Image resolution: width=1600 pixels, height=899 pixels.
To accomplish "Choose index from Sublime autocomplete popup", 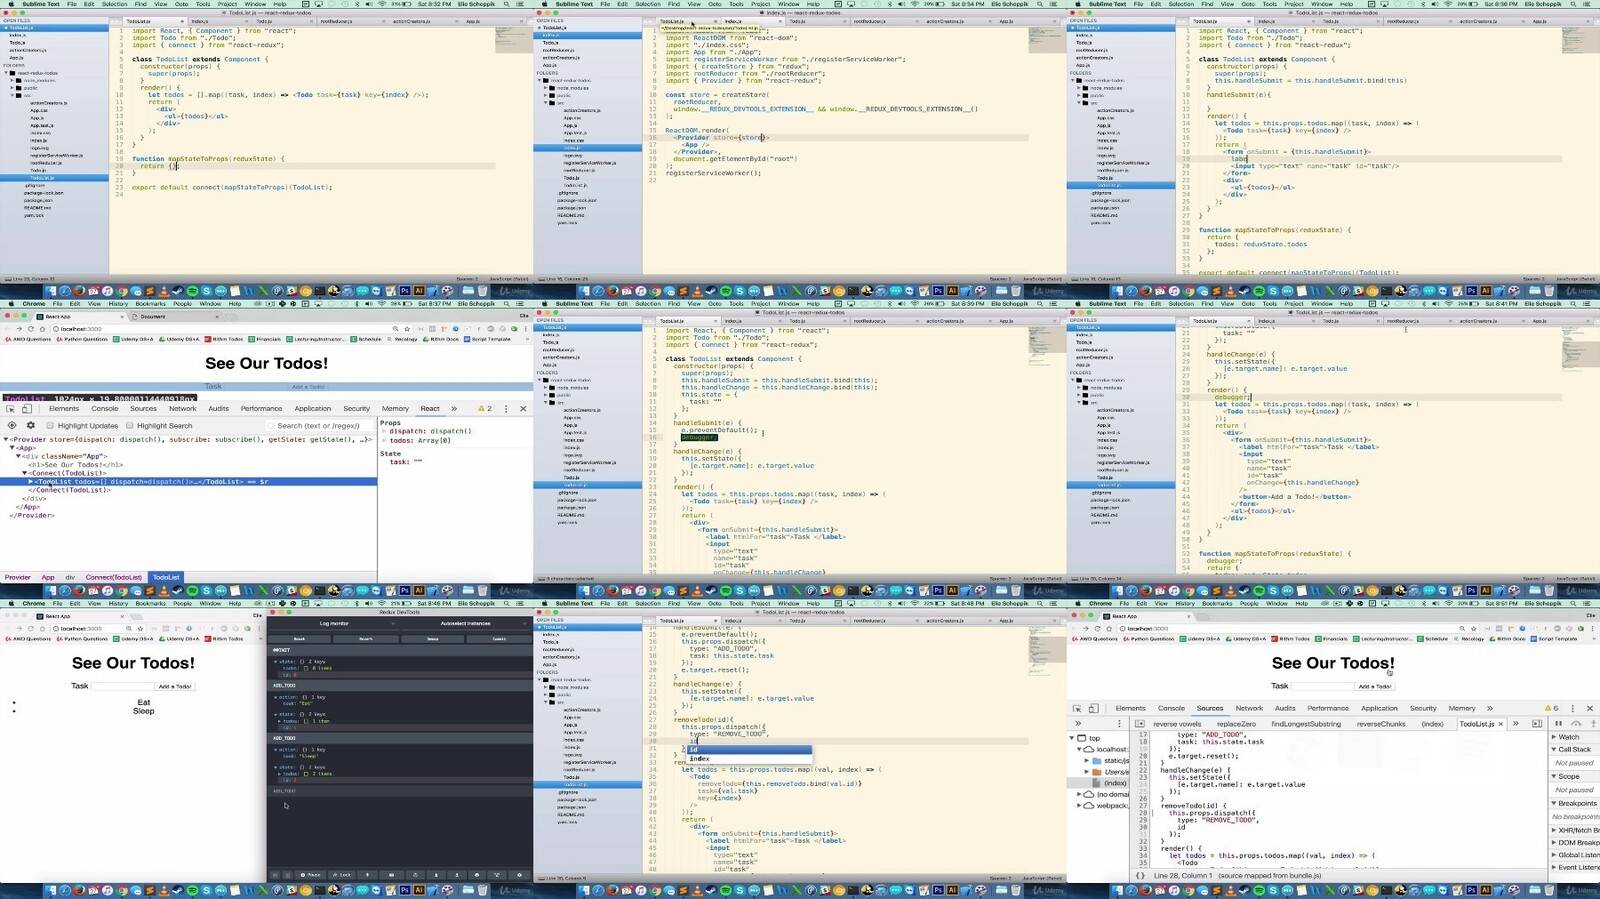I will 748,758.
